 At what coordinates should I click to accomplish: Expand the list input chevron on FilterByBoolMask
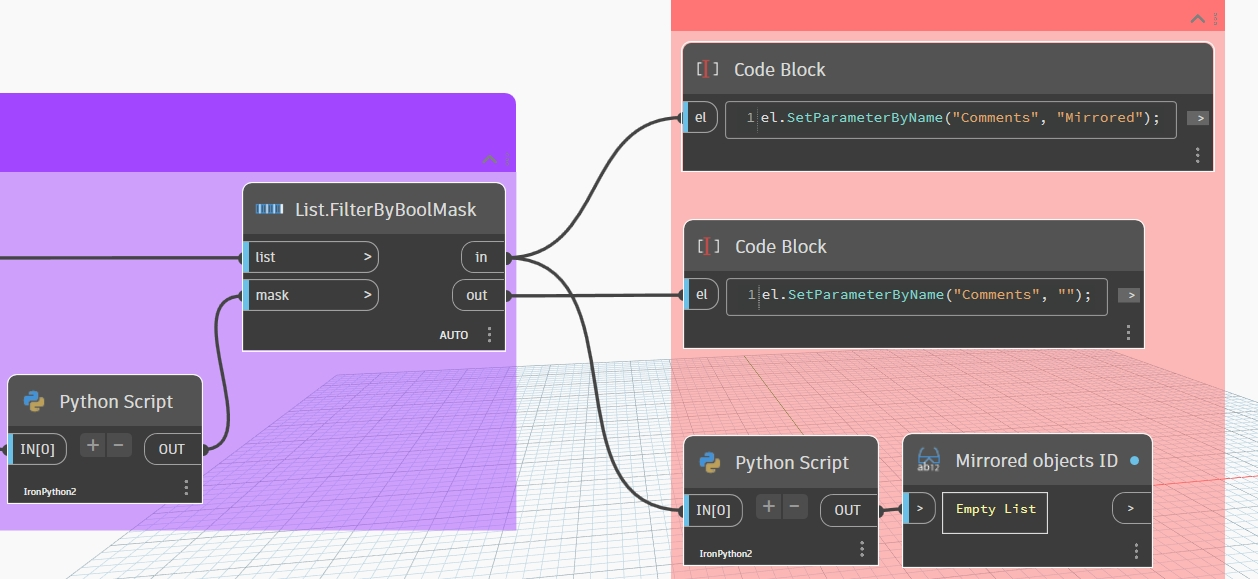[369, 257]
